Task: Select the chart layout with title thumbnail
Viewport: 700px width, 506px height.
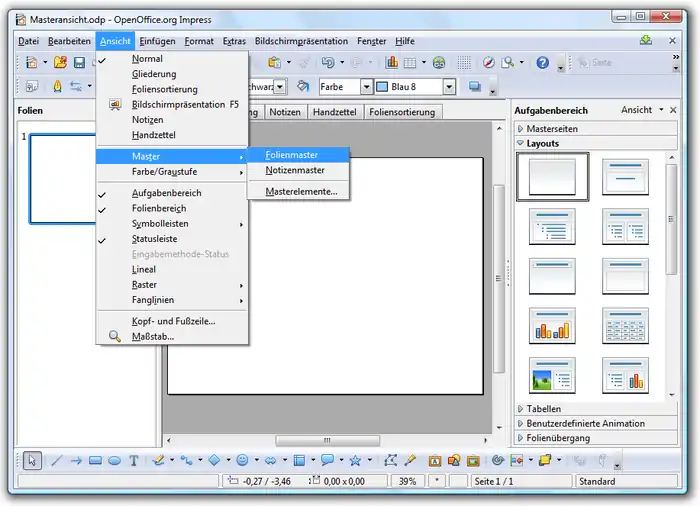Action: (x=552, y=326)
